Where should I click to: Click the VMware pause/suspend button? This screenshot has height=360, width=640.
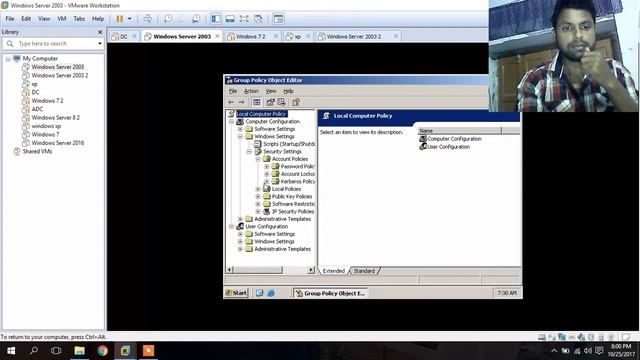(120, 19)
